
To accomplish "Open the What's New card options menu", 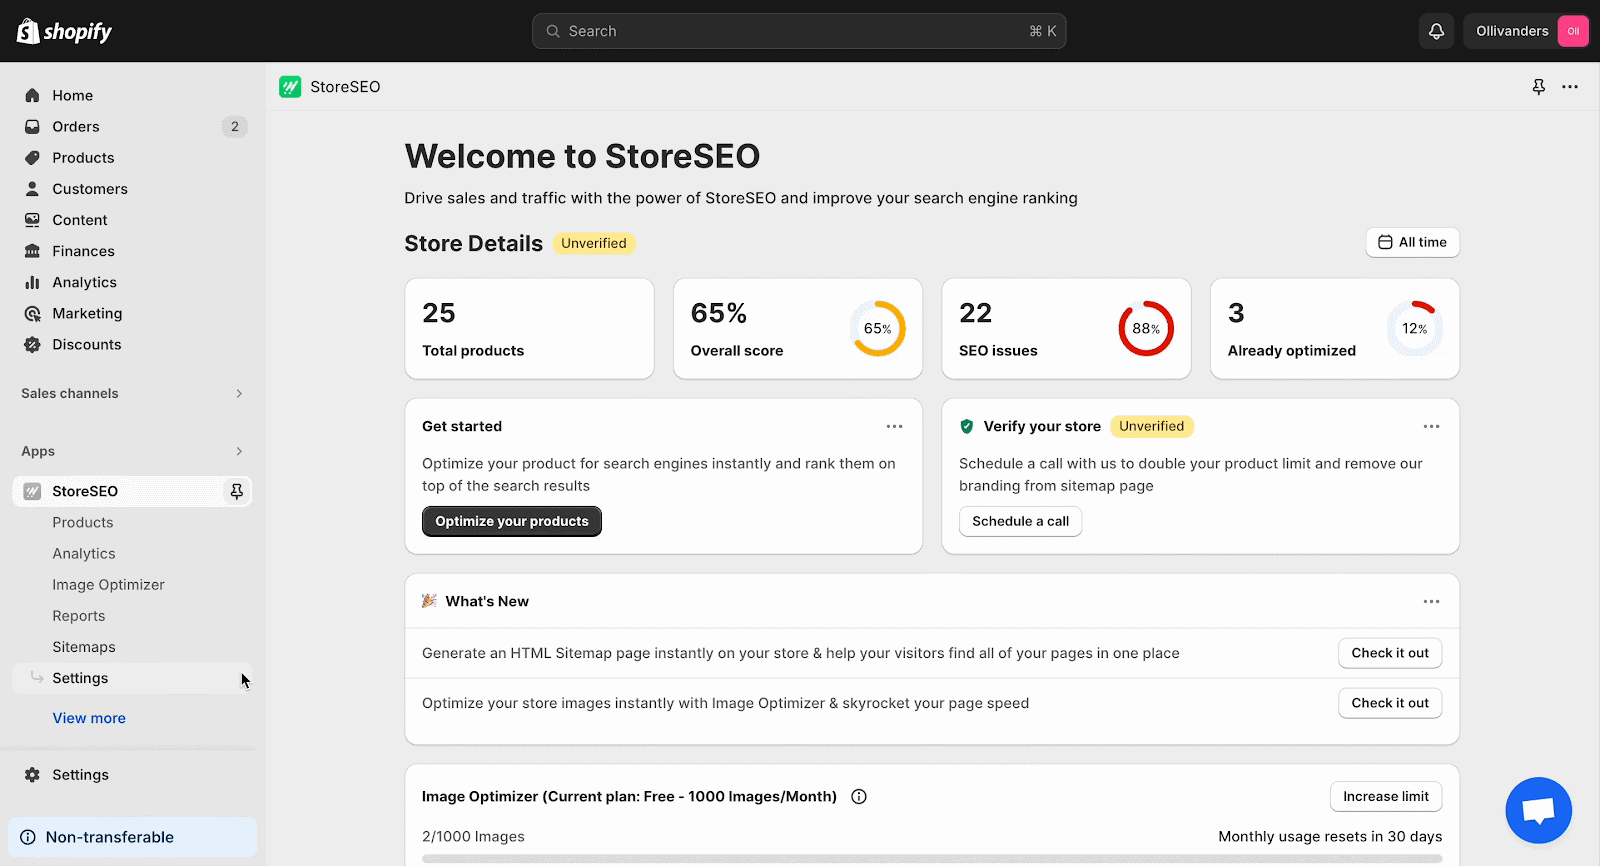I will (x=1431, y=601).
